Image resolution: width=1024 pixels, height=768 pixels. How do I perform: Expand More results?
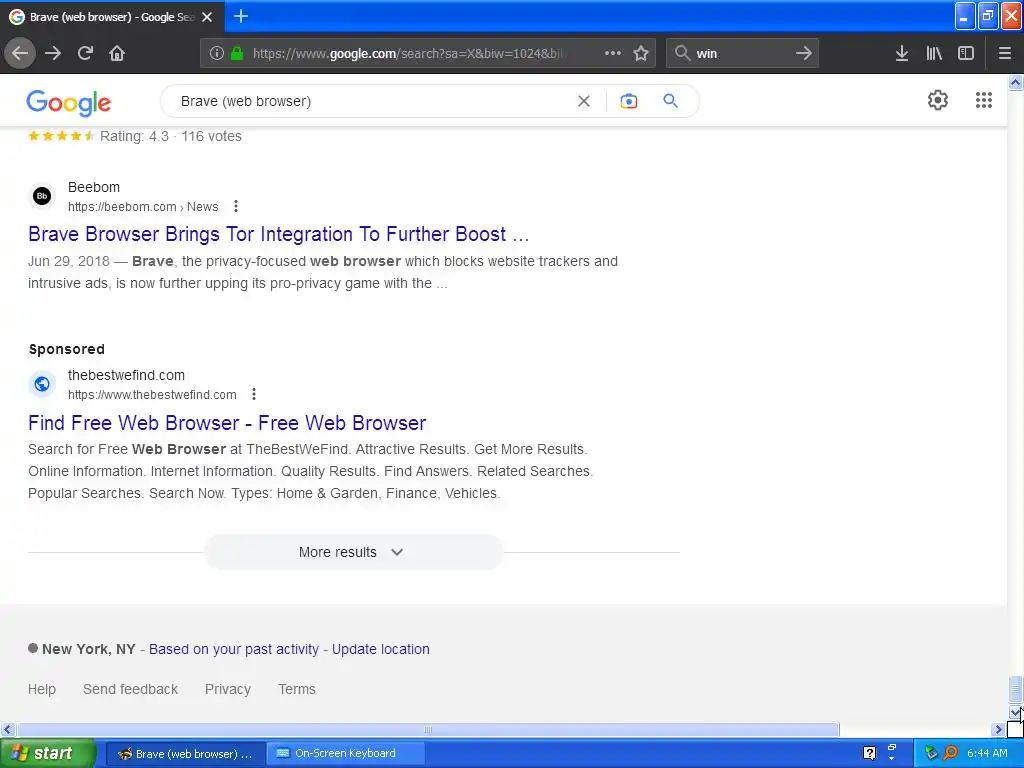click(353, 552)
